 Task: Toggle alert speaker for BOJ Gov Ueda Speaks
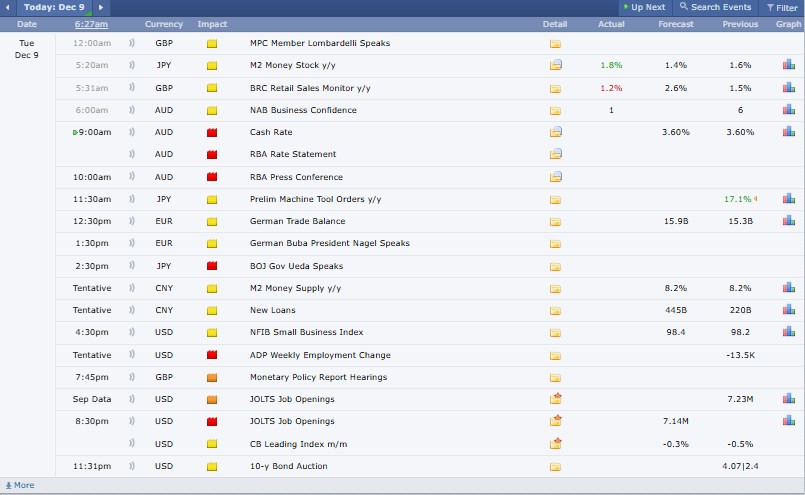point(132,266)
